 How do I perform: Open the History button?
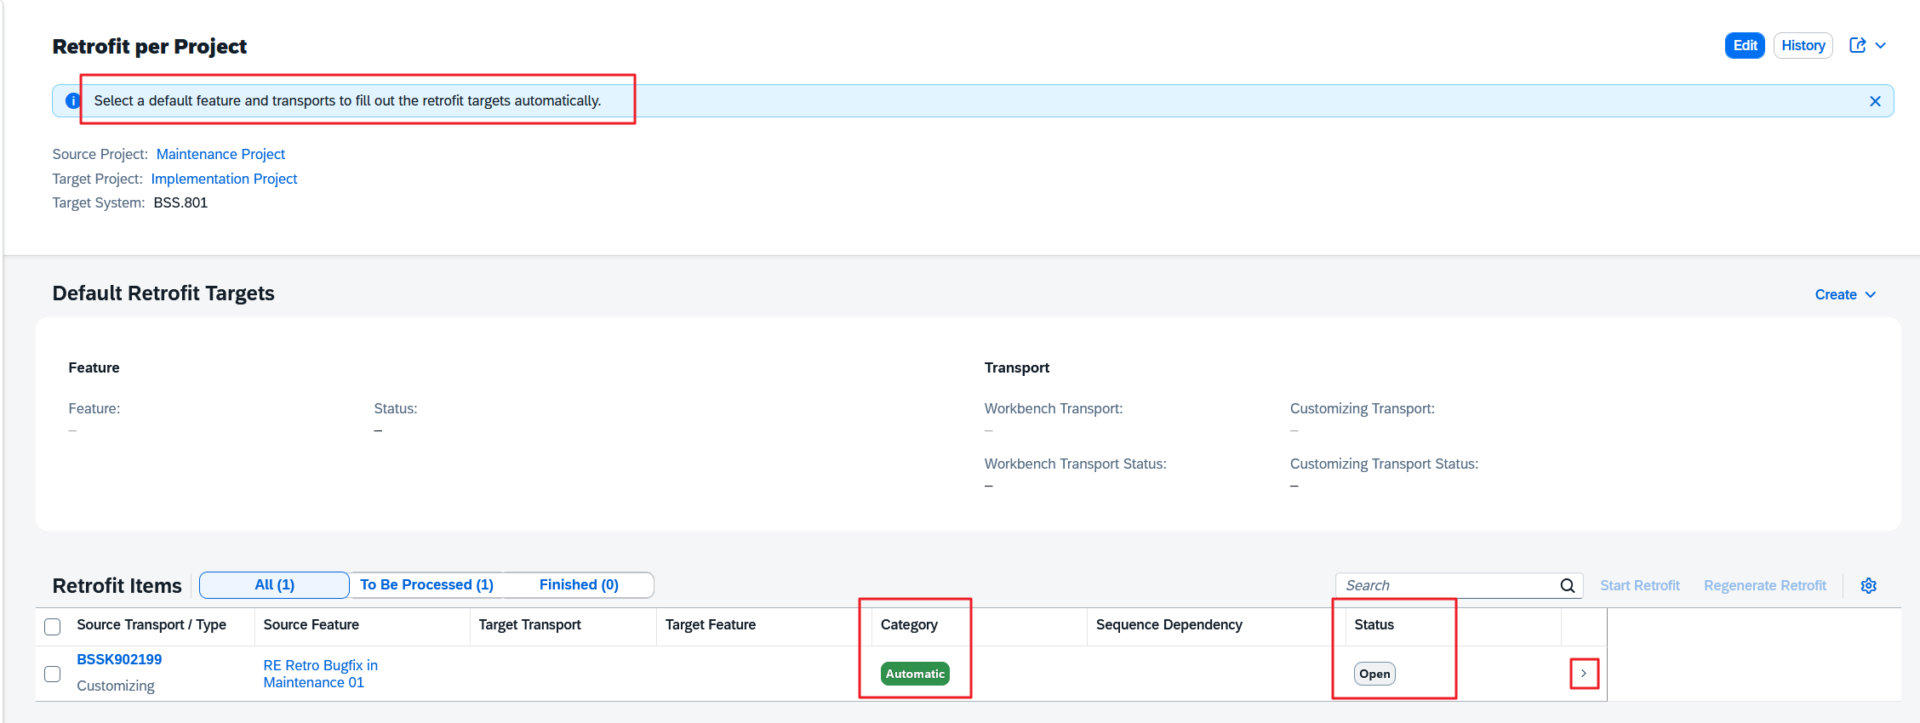(1802, 45)
